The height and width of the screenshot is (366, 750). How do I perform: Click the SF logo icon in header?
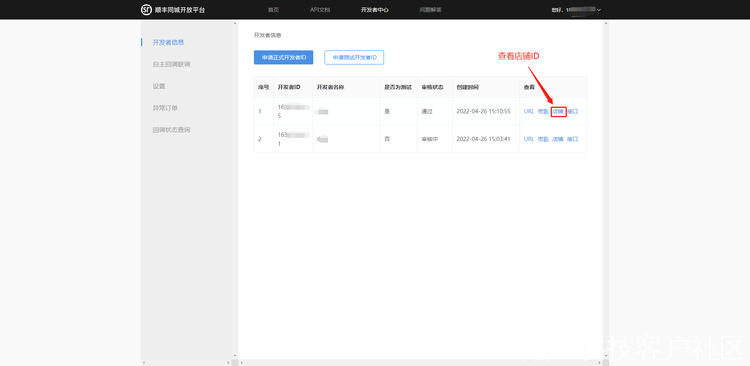point(146,10)
